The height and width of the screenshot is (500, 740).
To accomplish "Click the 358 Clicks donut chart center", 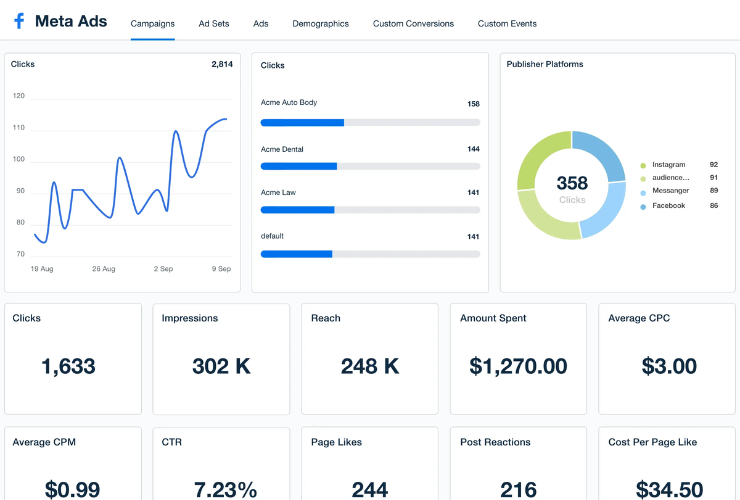I will (x=572, y=187).
